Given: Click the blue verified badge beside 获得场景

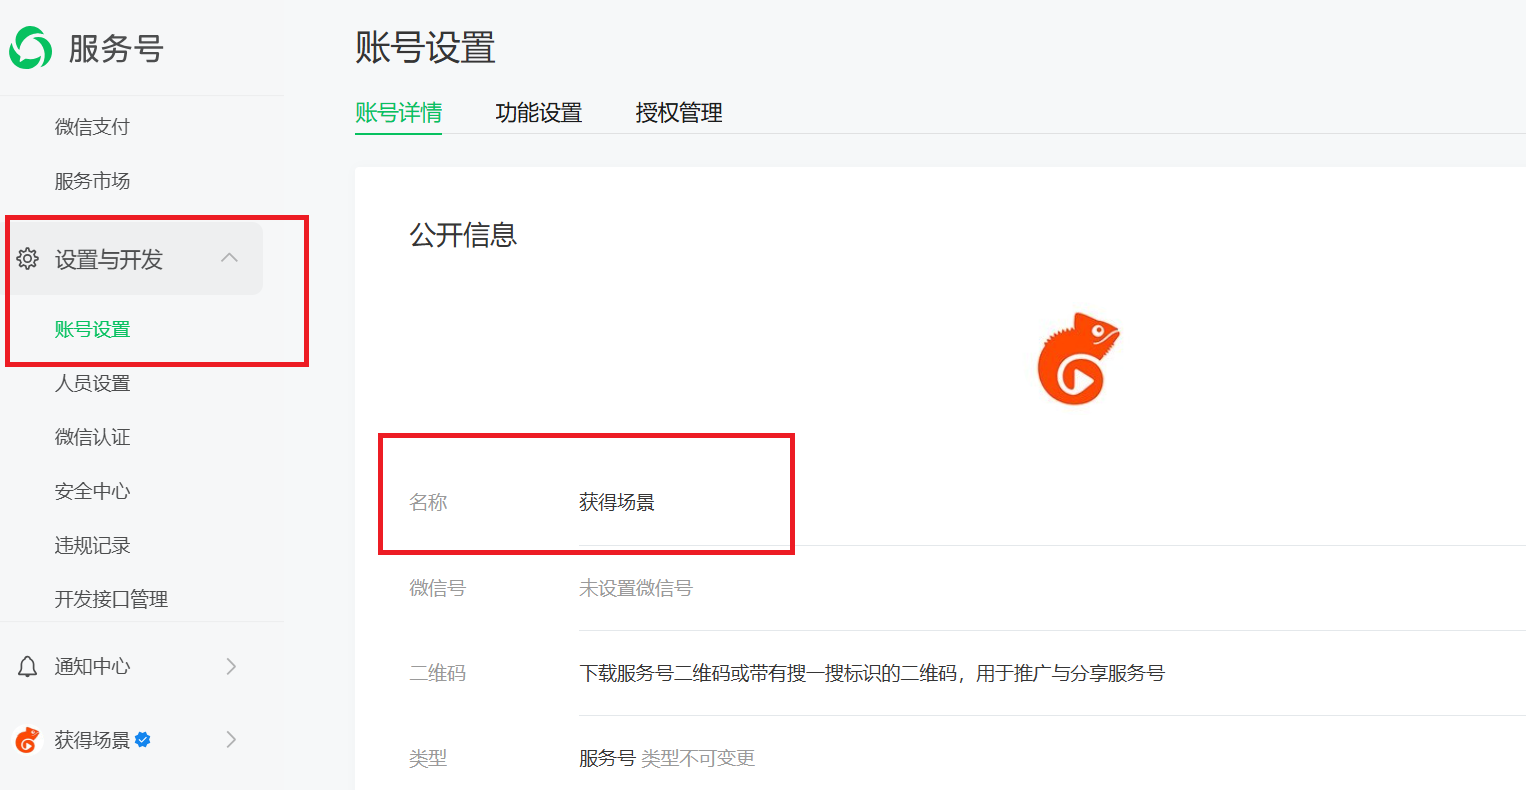Looking at the screenshot, I should tap(143, 740).
